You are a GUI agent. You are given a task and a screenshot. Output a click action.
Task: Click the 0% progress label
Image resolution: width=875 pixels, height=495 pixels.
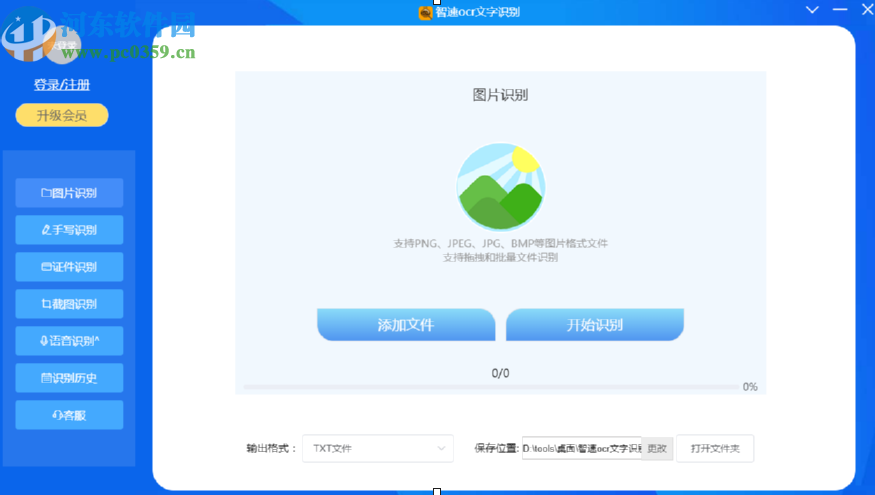coord(750,387)
